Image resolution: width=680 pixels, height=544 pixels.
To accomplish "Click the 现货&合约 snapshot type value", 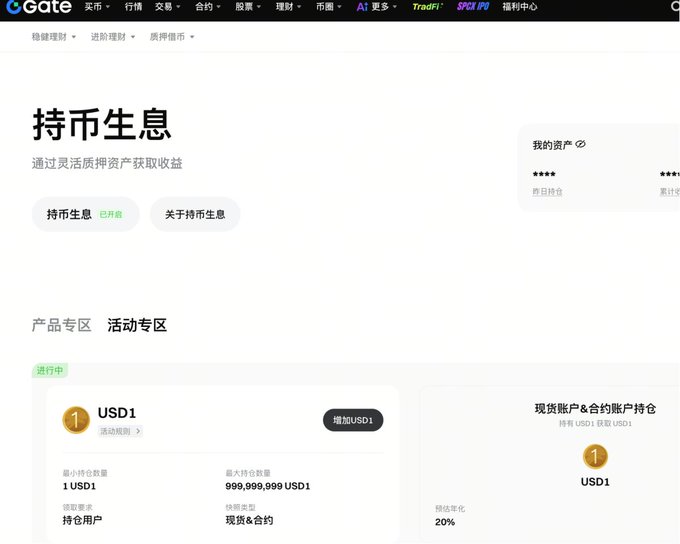I will [x=249, y=520].
